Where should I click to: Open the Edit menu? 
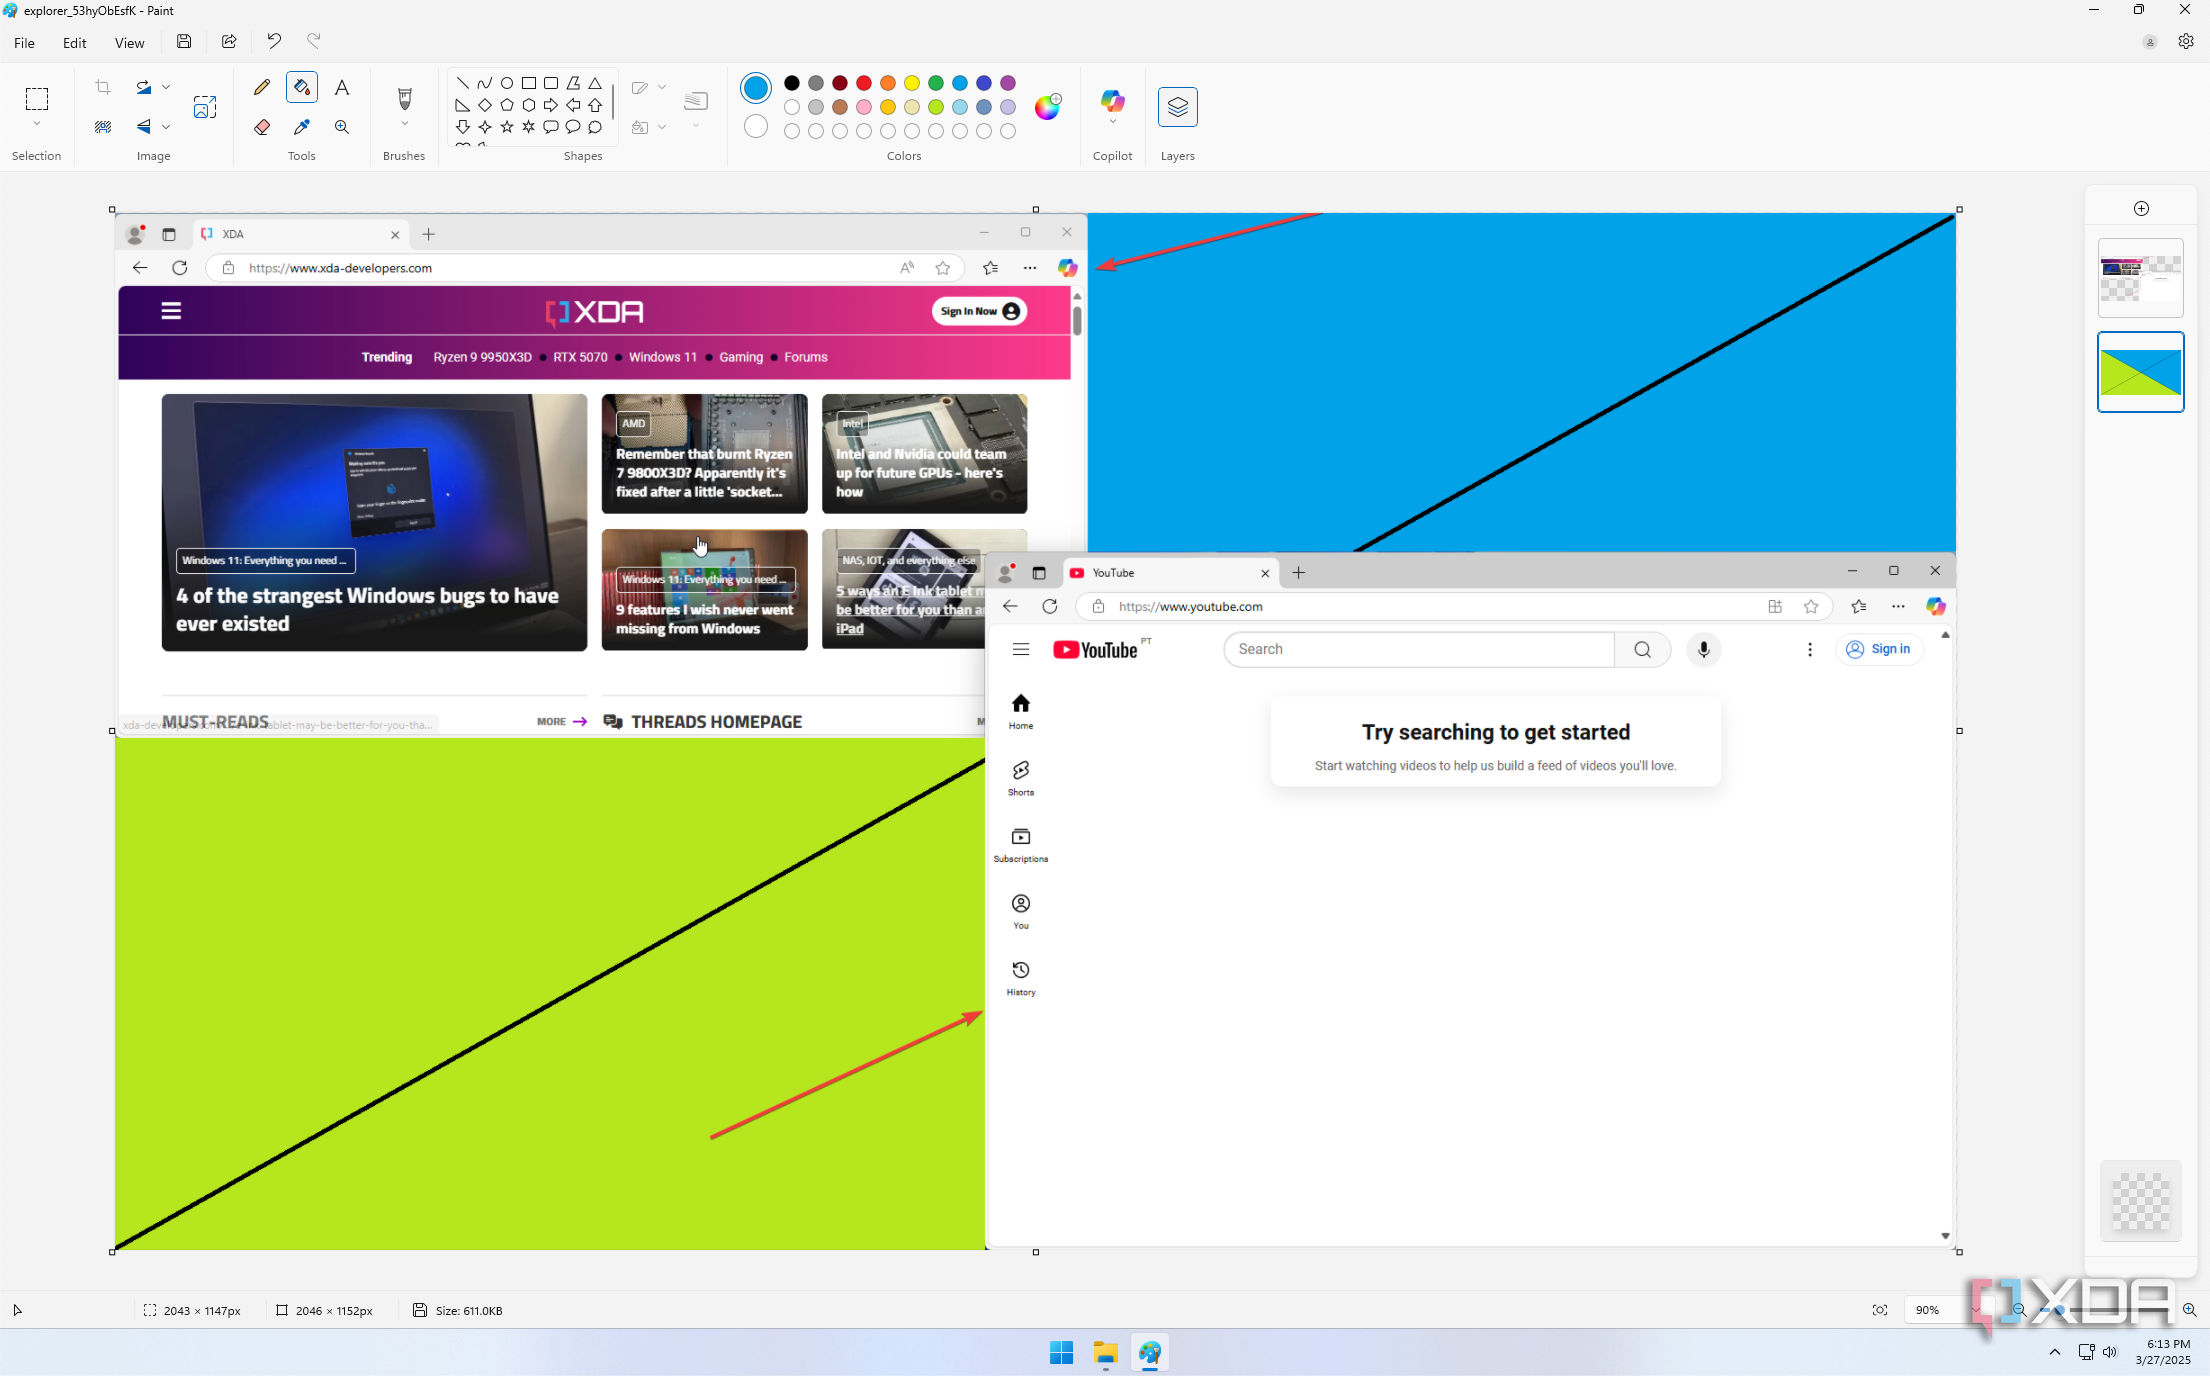(x=74, y=43)
